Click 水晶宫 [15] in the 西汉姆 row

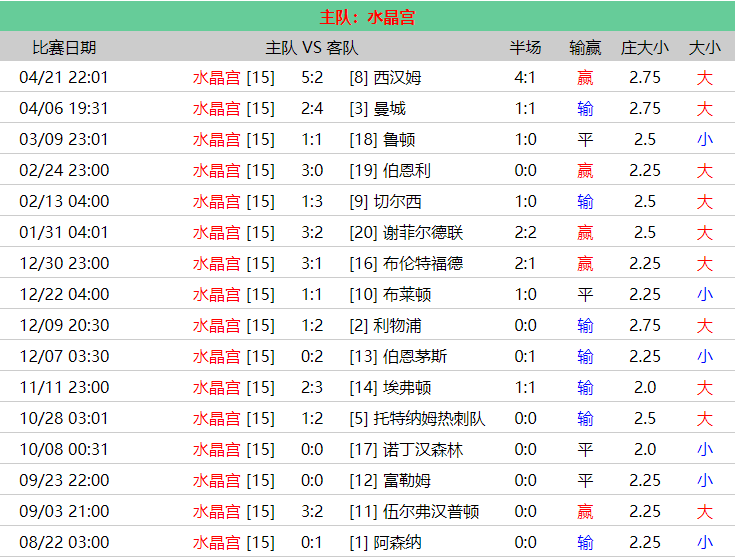tap(233, 77)
